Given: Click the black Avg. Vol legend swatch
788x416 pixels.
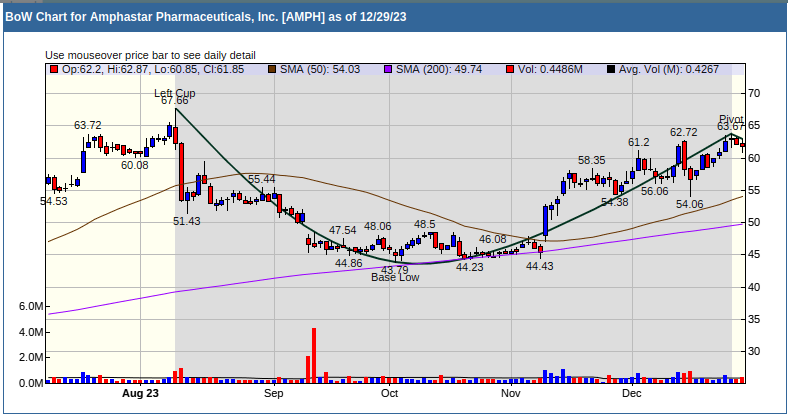Looking at the screenshot, I should click(x=611, y=69).
